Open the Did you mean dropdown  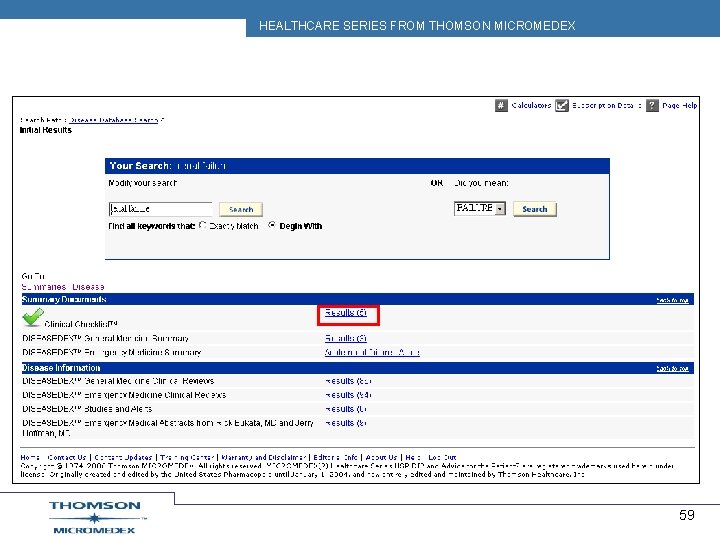[x=480, y=208]
